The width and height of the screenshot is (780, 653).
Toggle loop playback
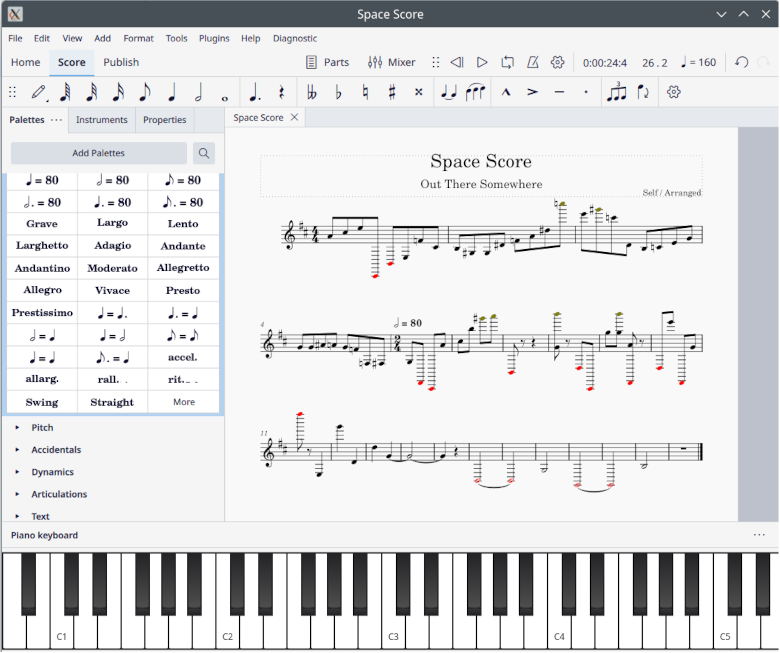pos(508,62)
